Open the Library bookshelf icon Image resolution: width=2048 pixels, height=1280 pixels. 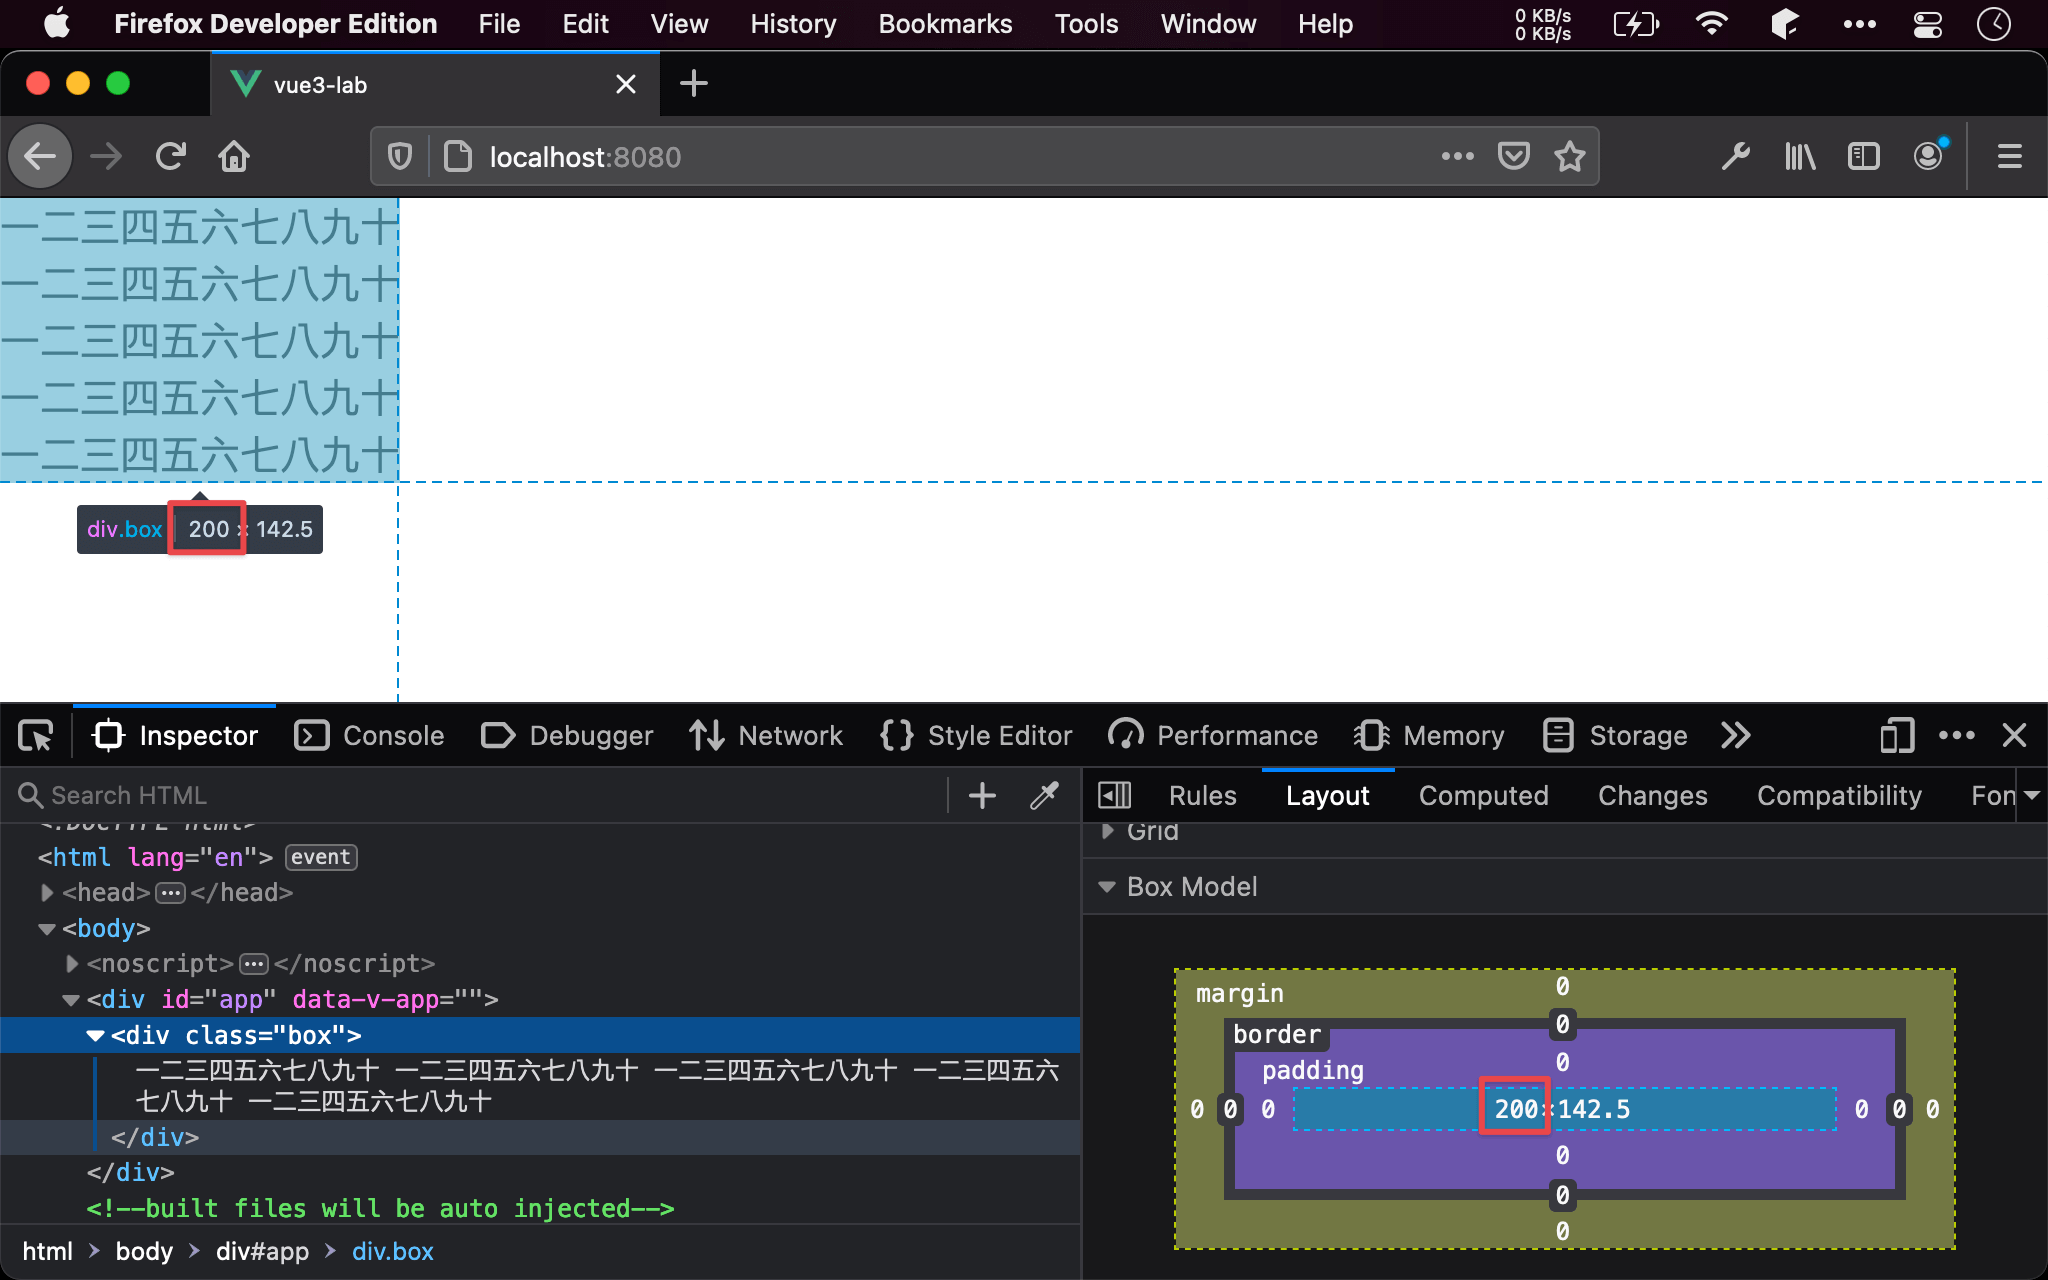(x=1800, y=156)
